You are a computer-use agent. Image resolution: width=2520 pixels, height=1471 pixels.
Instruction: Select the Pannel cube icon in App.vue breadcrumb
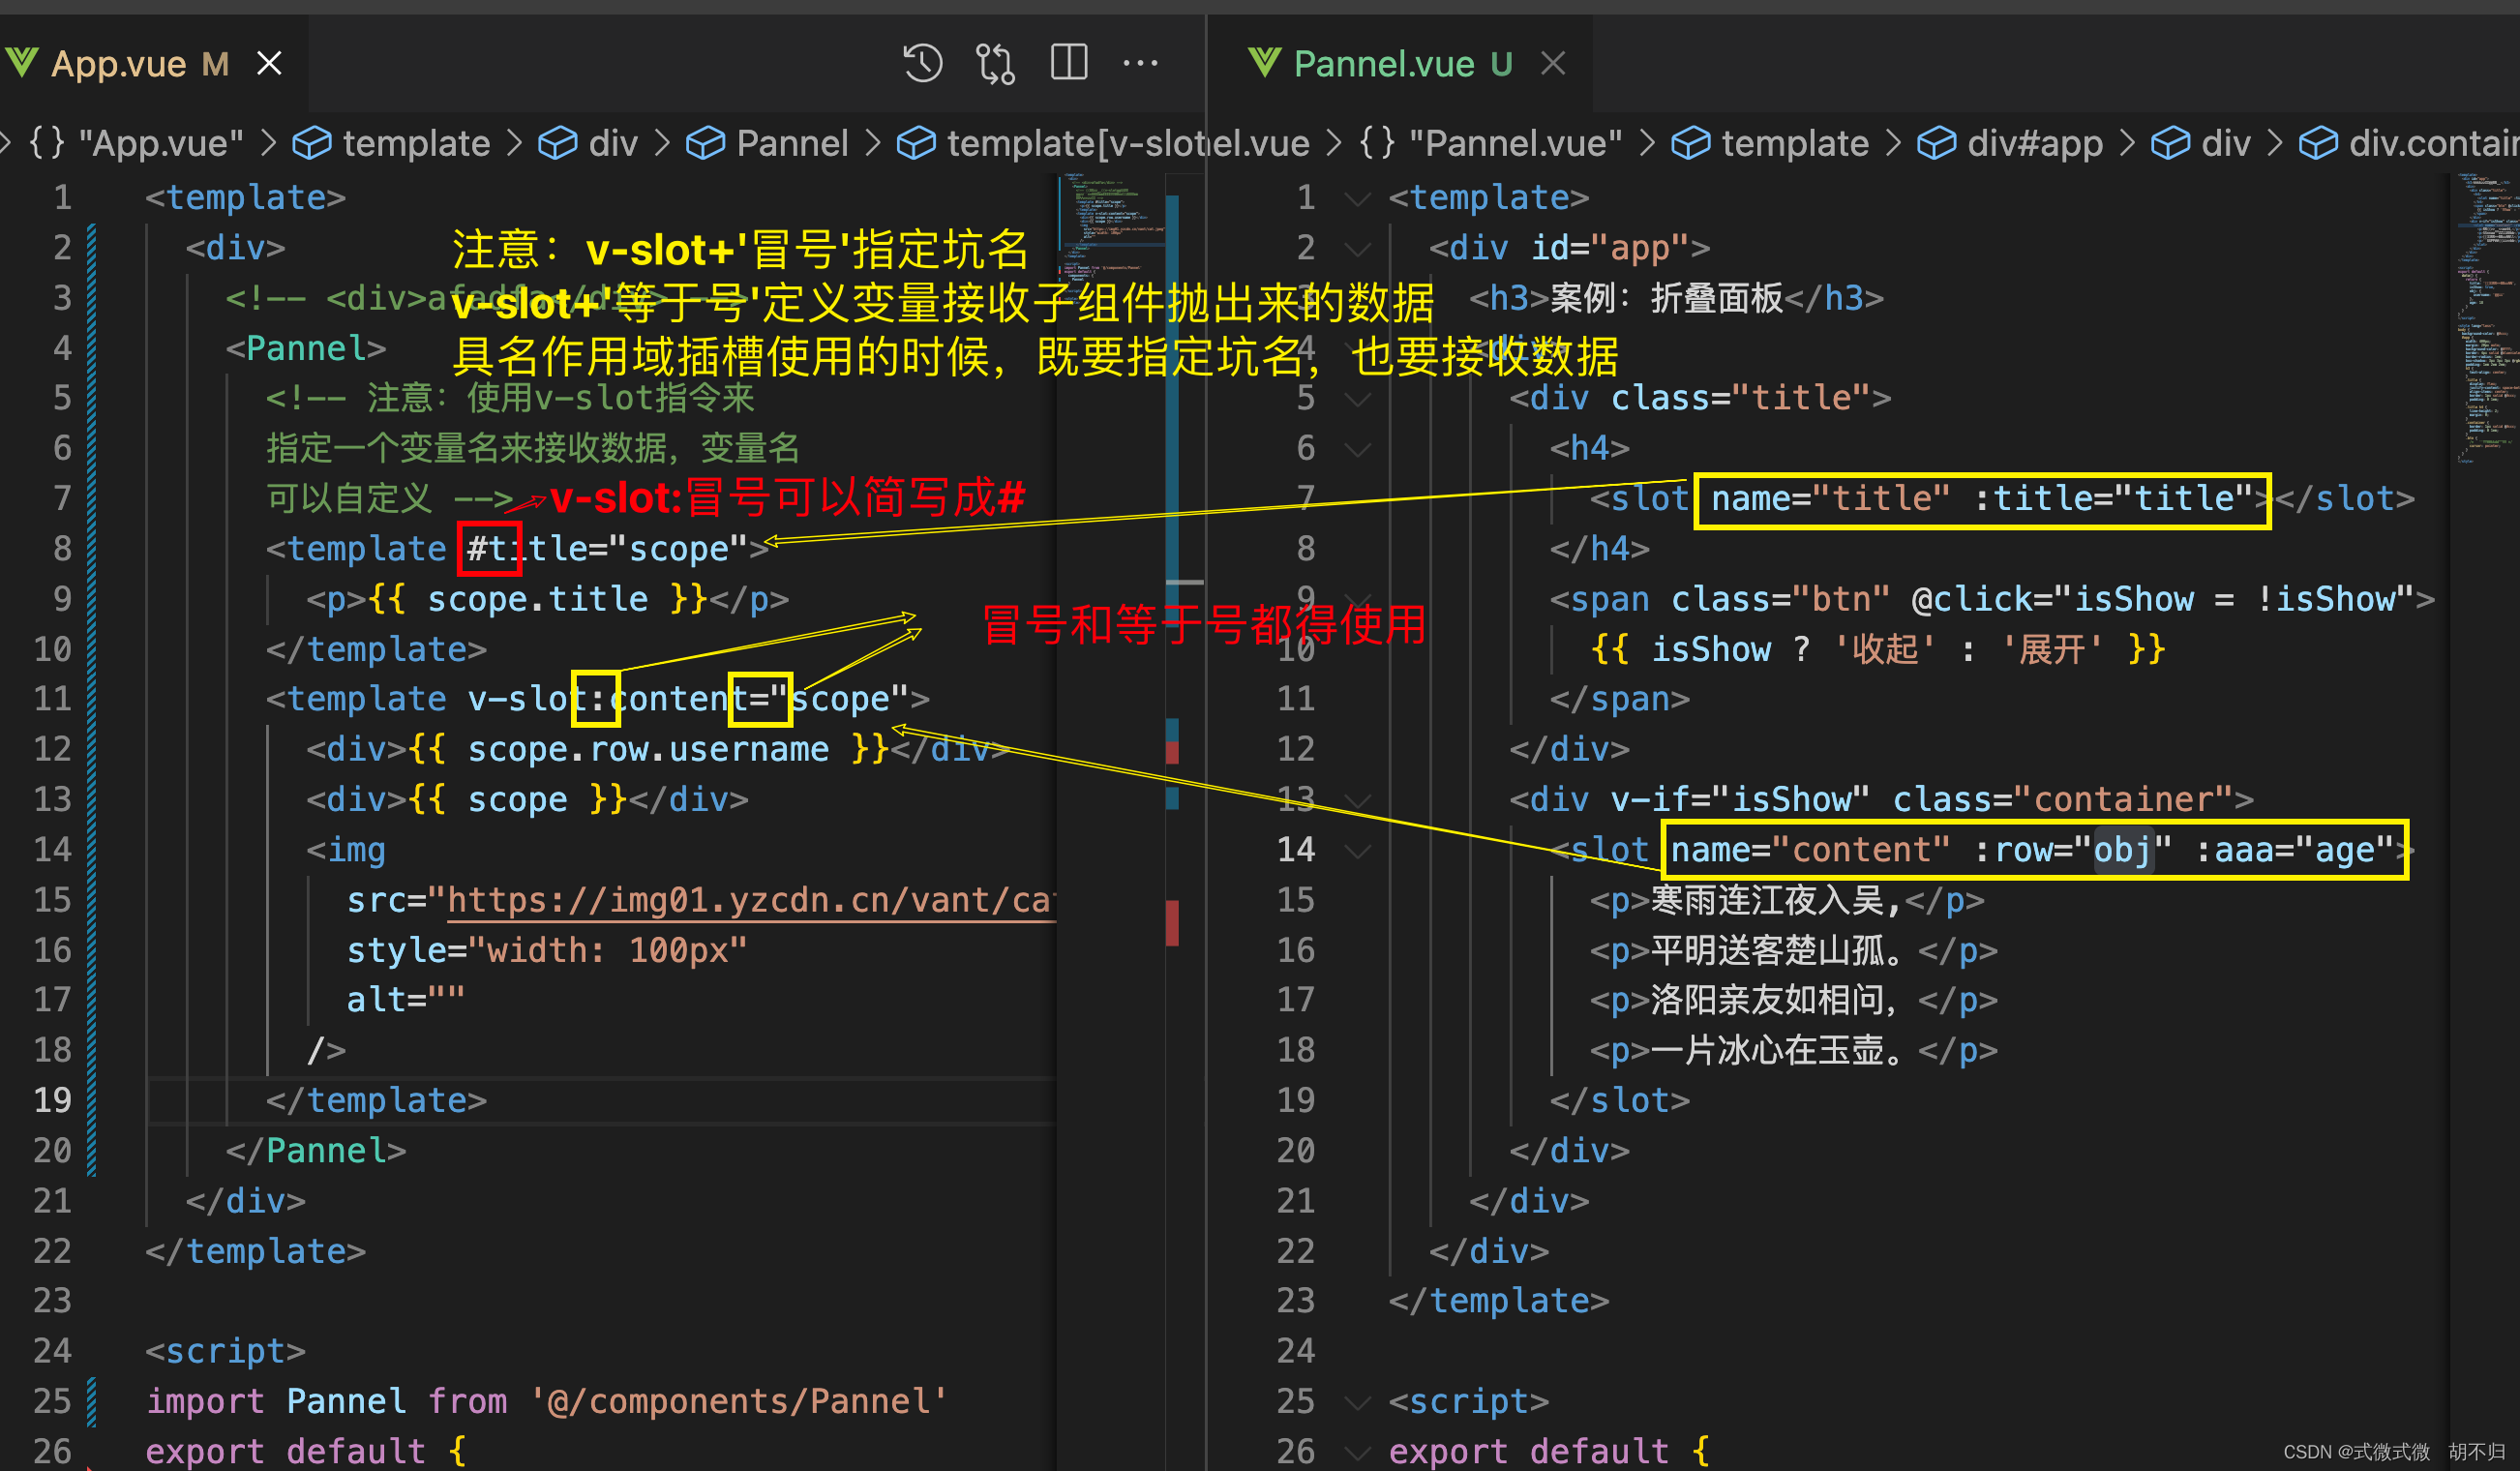pyautogui.click(x=706, y=143)
